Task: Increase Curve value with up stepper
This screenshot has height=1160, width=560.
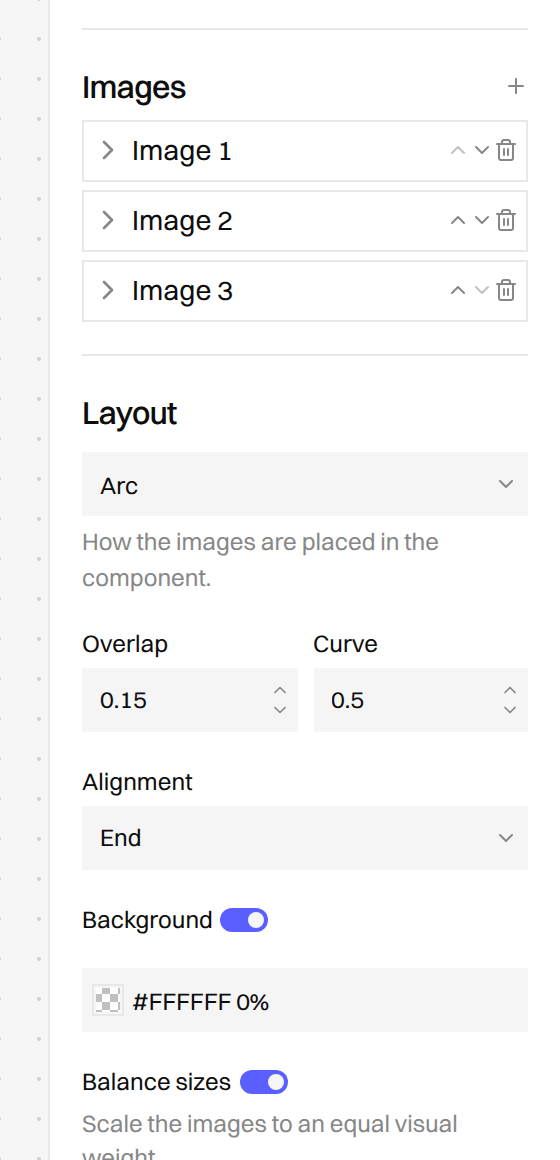Action: click(x=510, y=690)
